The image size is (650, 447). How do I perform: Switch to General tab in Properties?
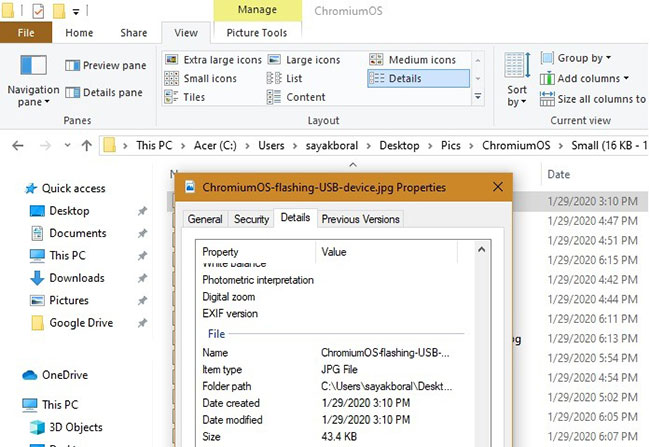coord(205,219)
